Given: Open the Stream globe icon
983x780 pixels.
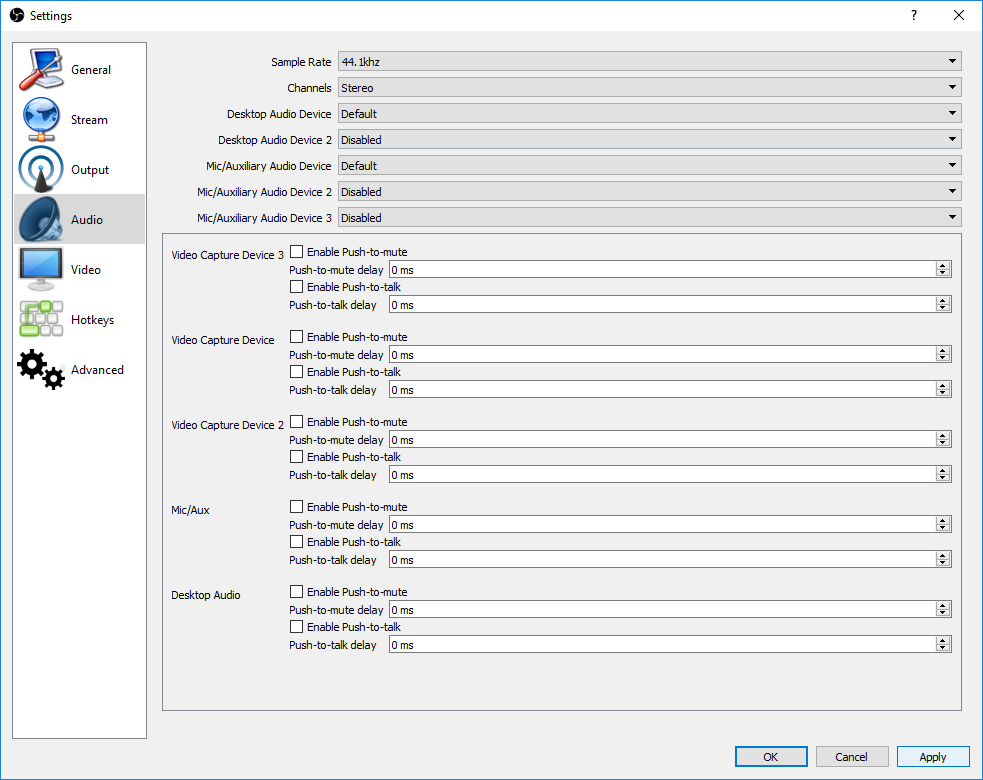Looking at the screenshot, I should pyautogui.click(x=41, y=120).
